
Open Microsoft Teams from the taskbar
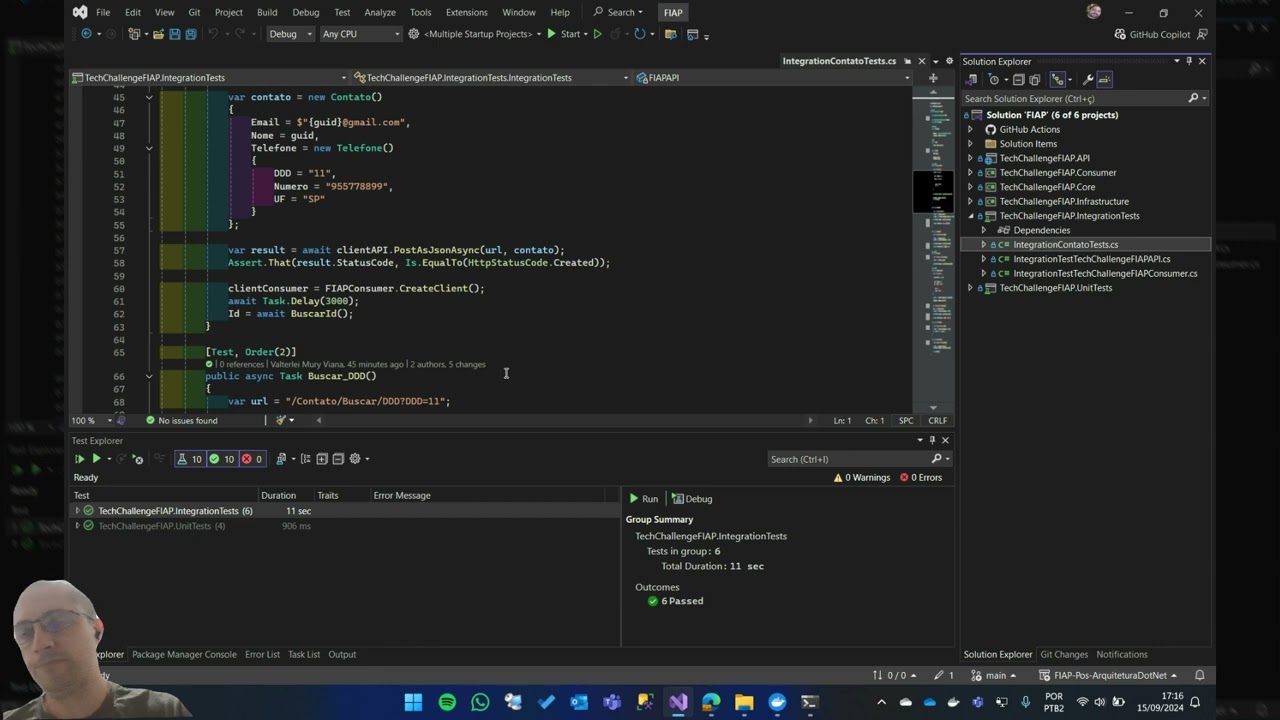612,702
